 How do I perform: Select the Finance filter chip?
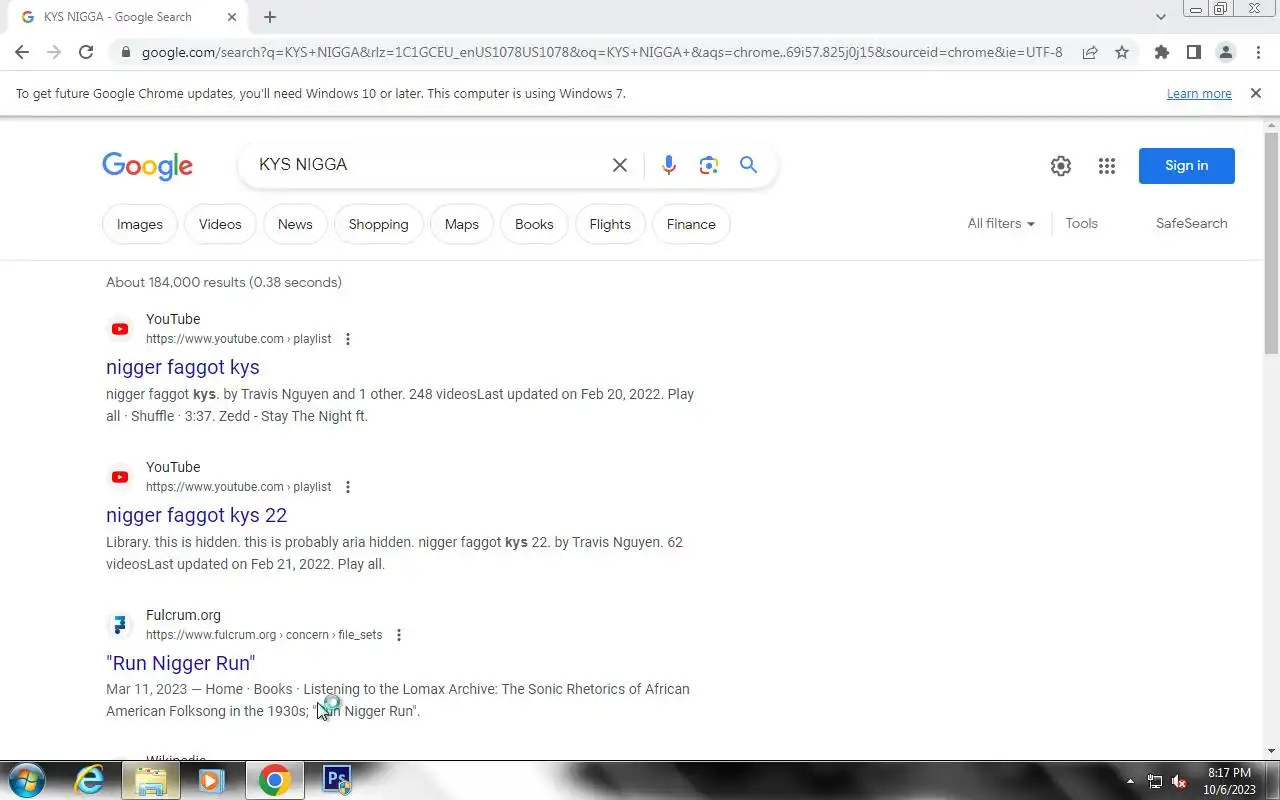(x=691, y=224)
